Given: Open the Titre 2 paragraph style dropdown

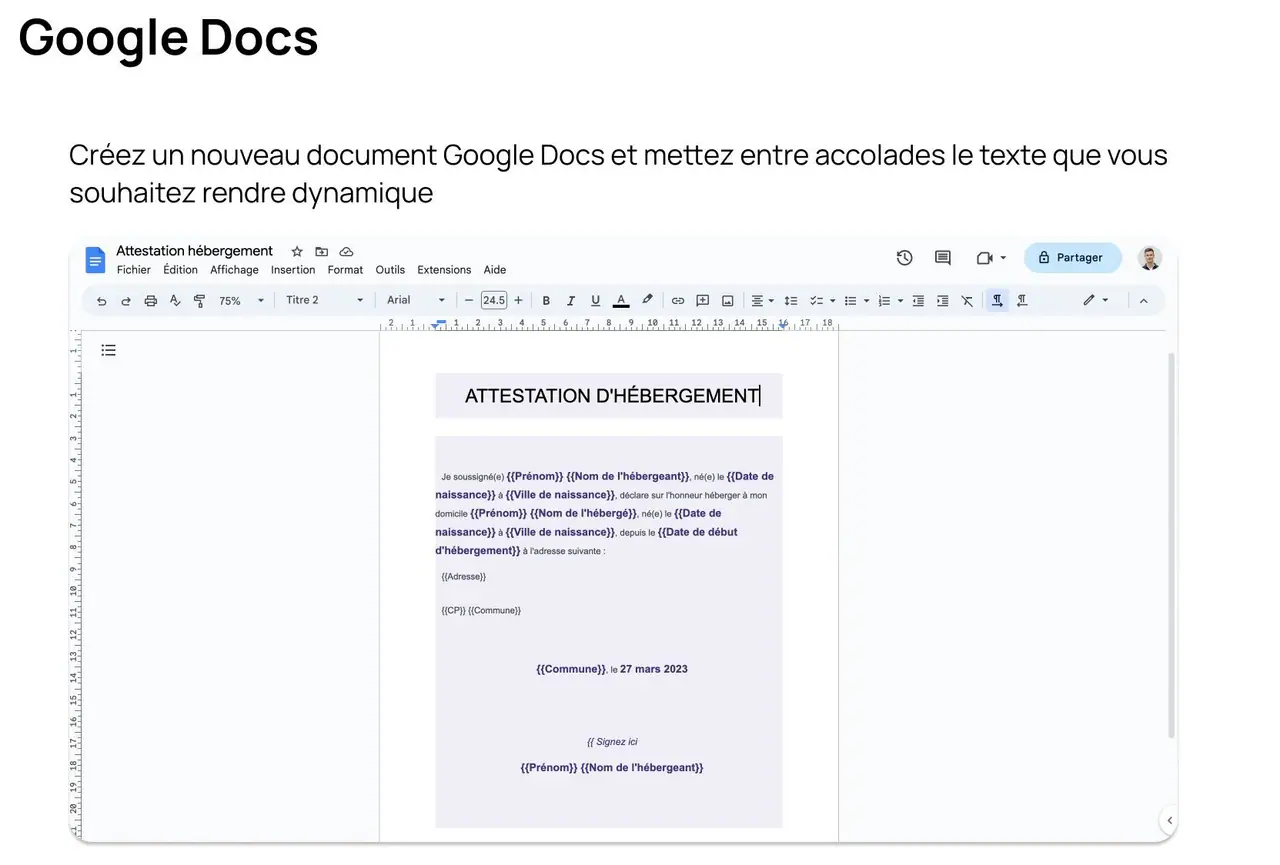Looking at the screenshot, I should coord(325,300).
